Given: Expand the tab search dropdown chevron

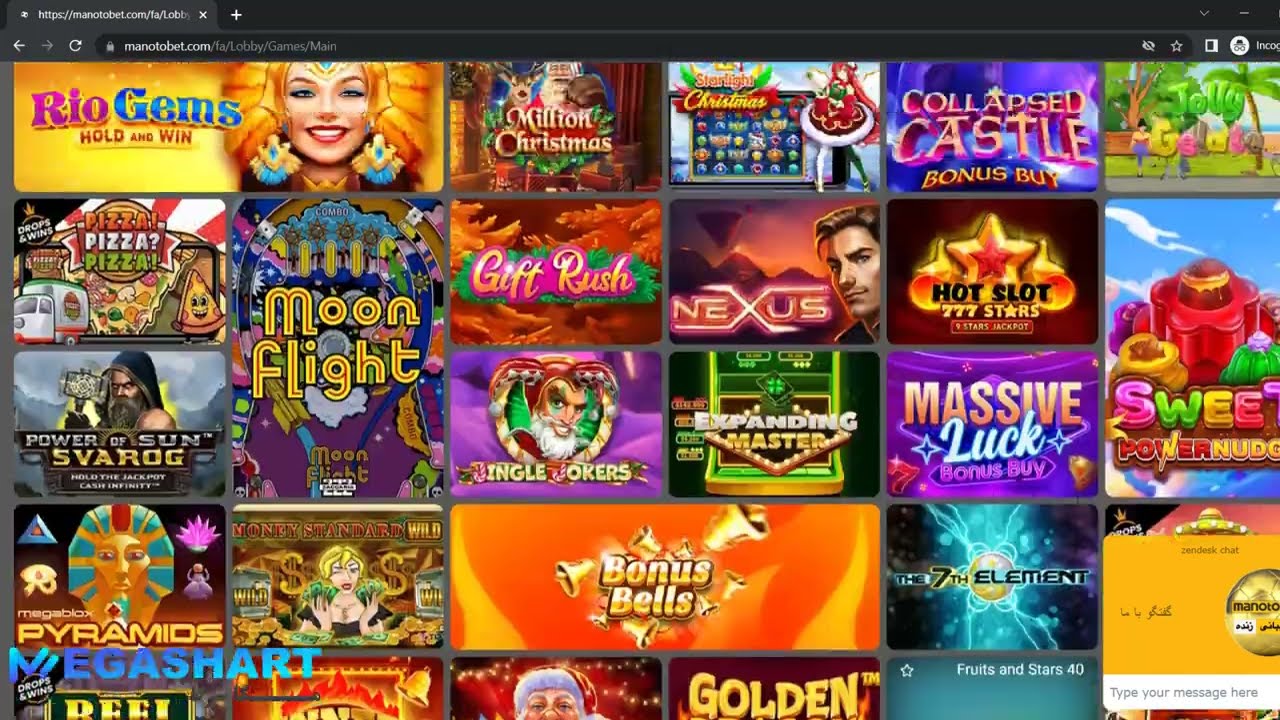Looking at the screenshot, I should pos(1204,14).
